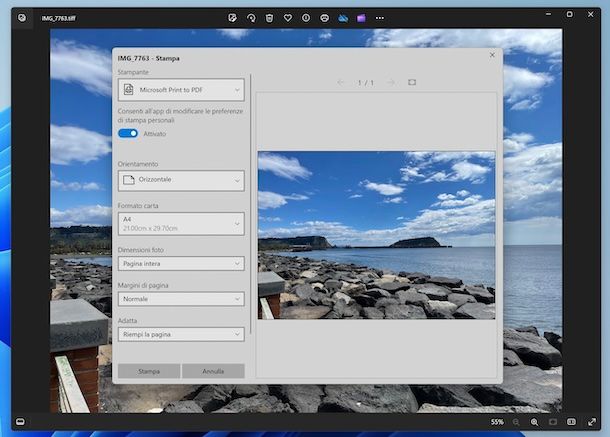Image resolution: width=610 pixels, height=437 pixels.
Task: Click the Annulla cancel button
Action: pos(213,371)
